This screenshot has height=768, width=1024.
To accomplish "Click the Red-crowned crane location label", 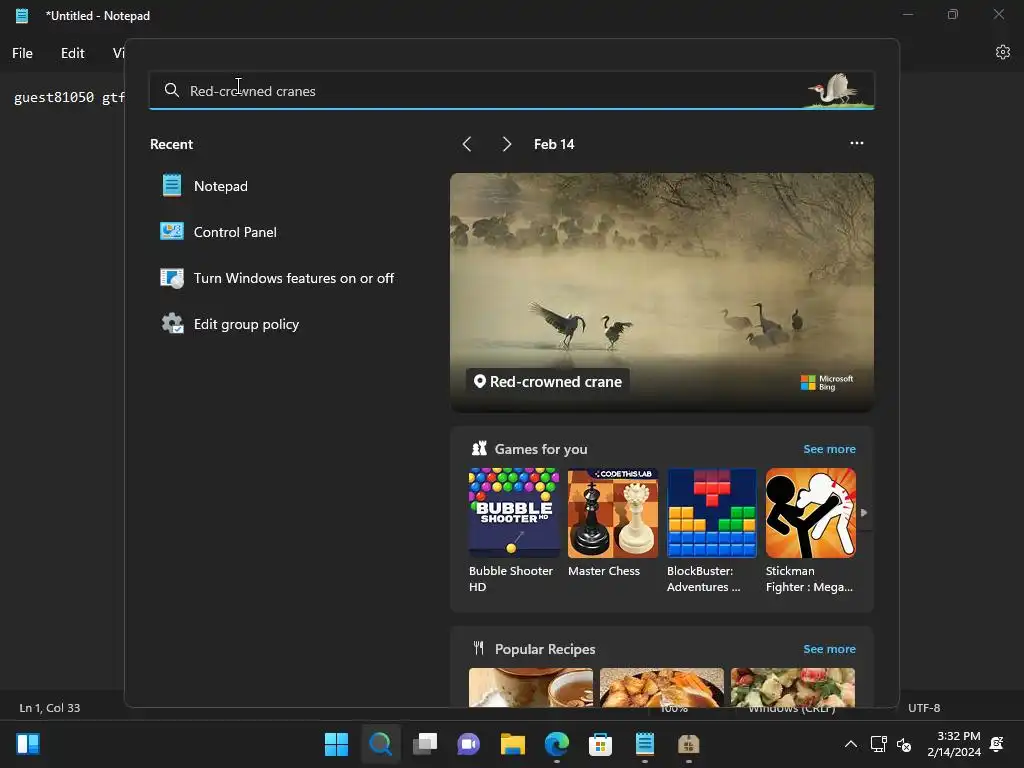I will pos(548,381).
